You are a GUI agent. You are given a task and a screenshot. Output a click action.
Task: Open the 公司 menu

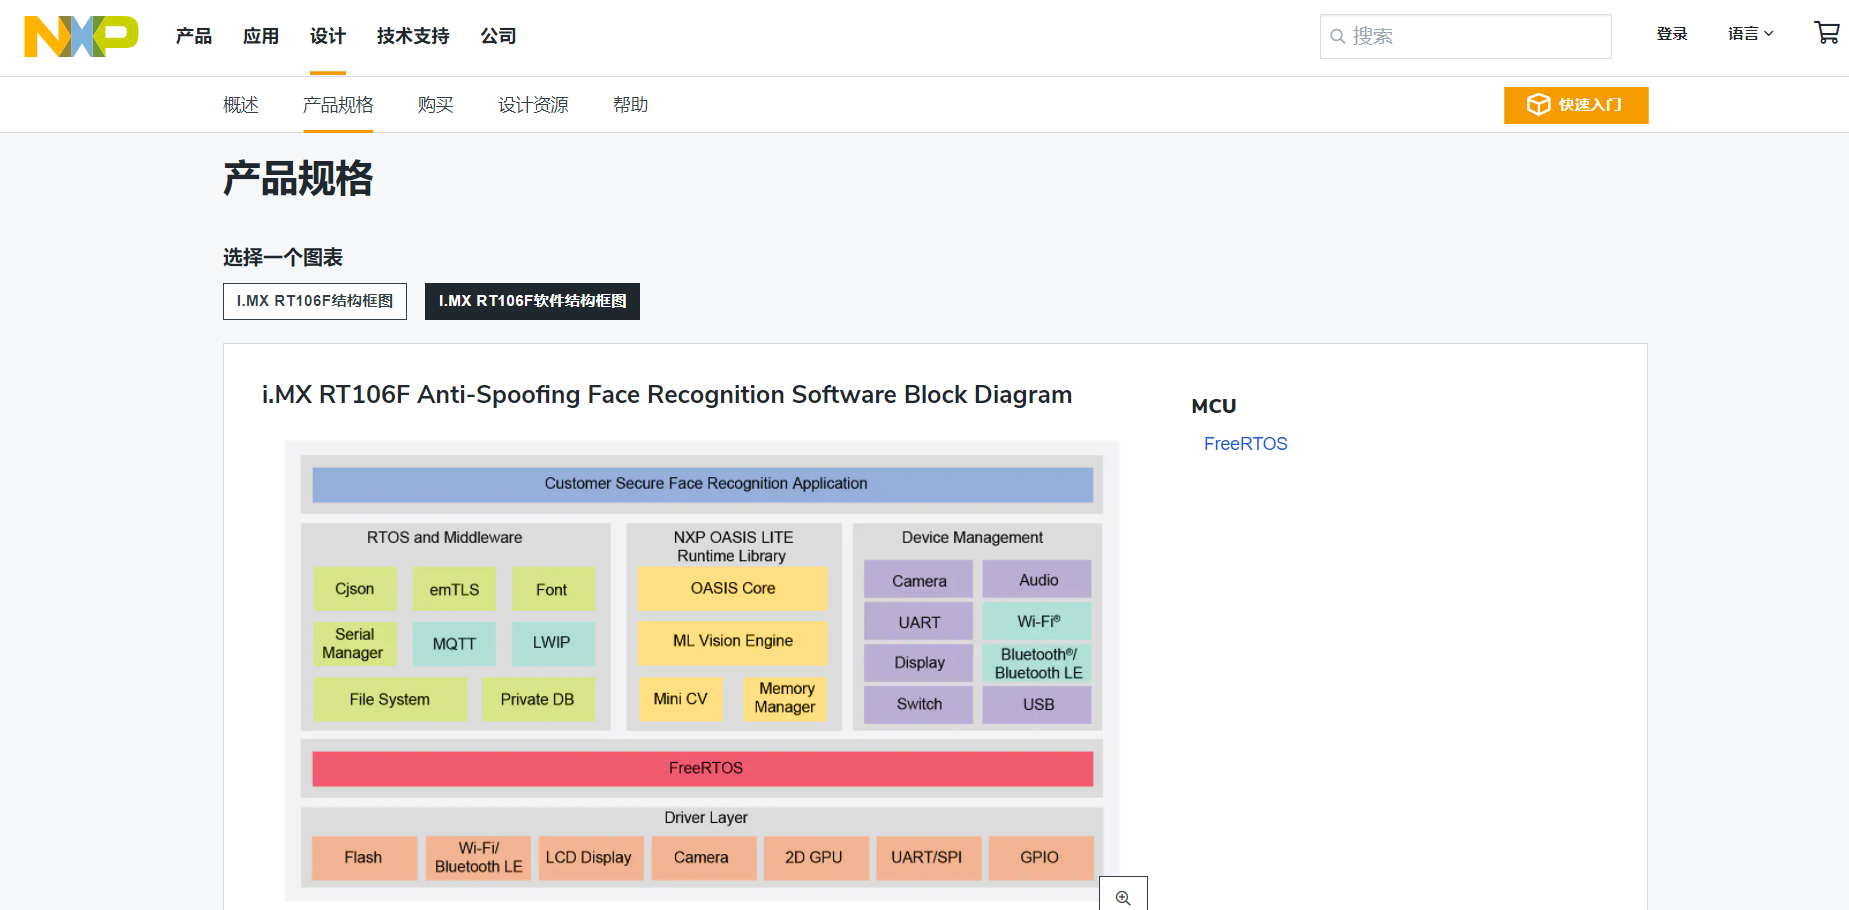498,36
